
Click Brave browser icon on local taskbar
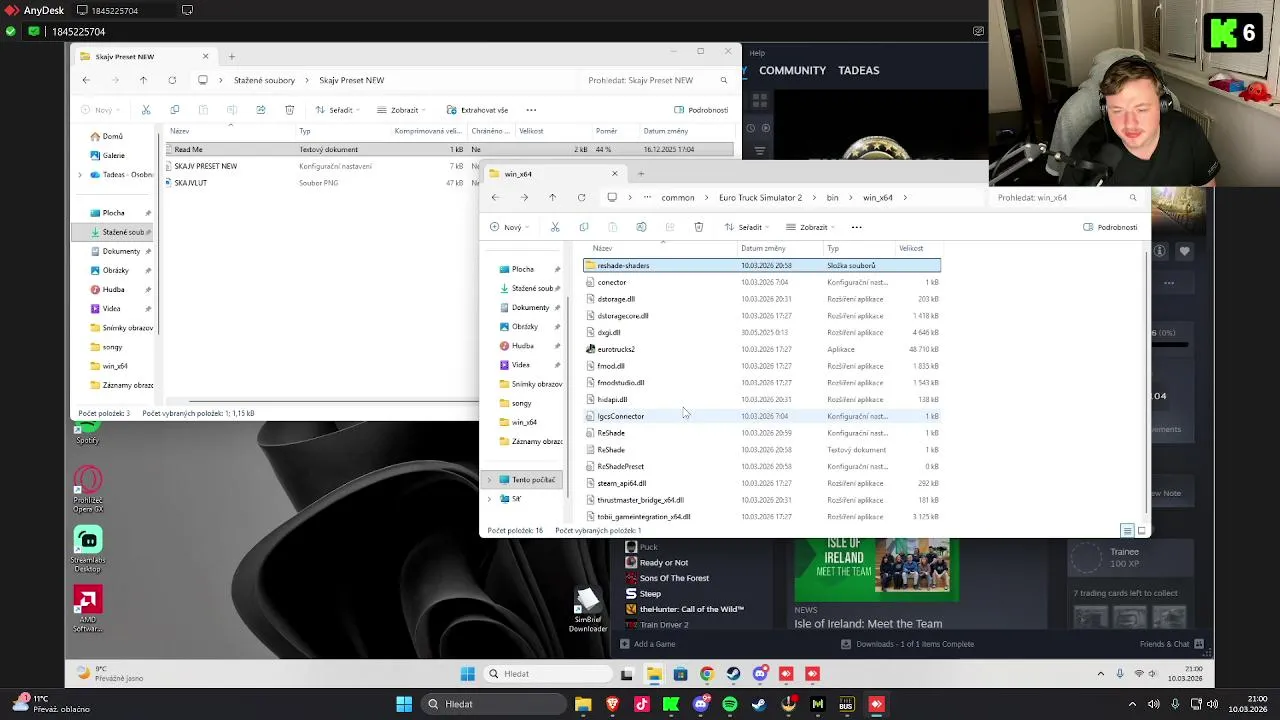[x=613, y=704]
